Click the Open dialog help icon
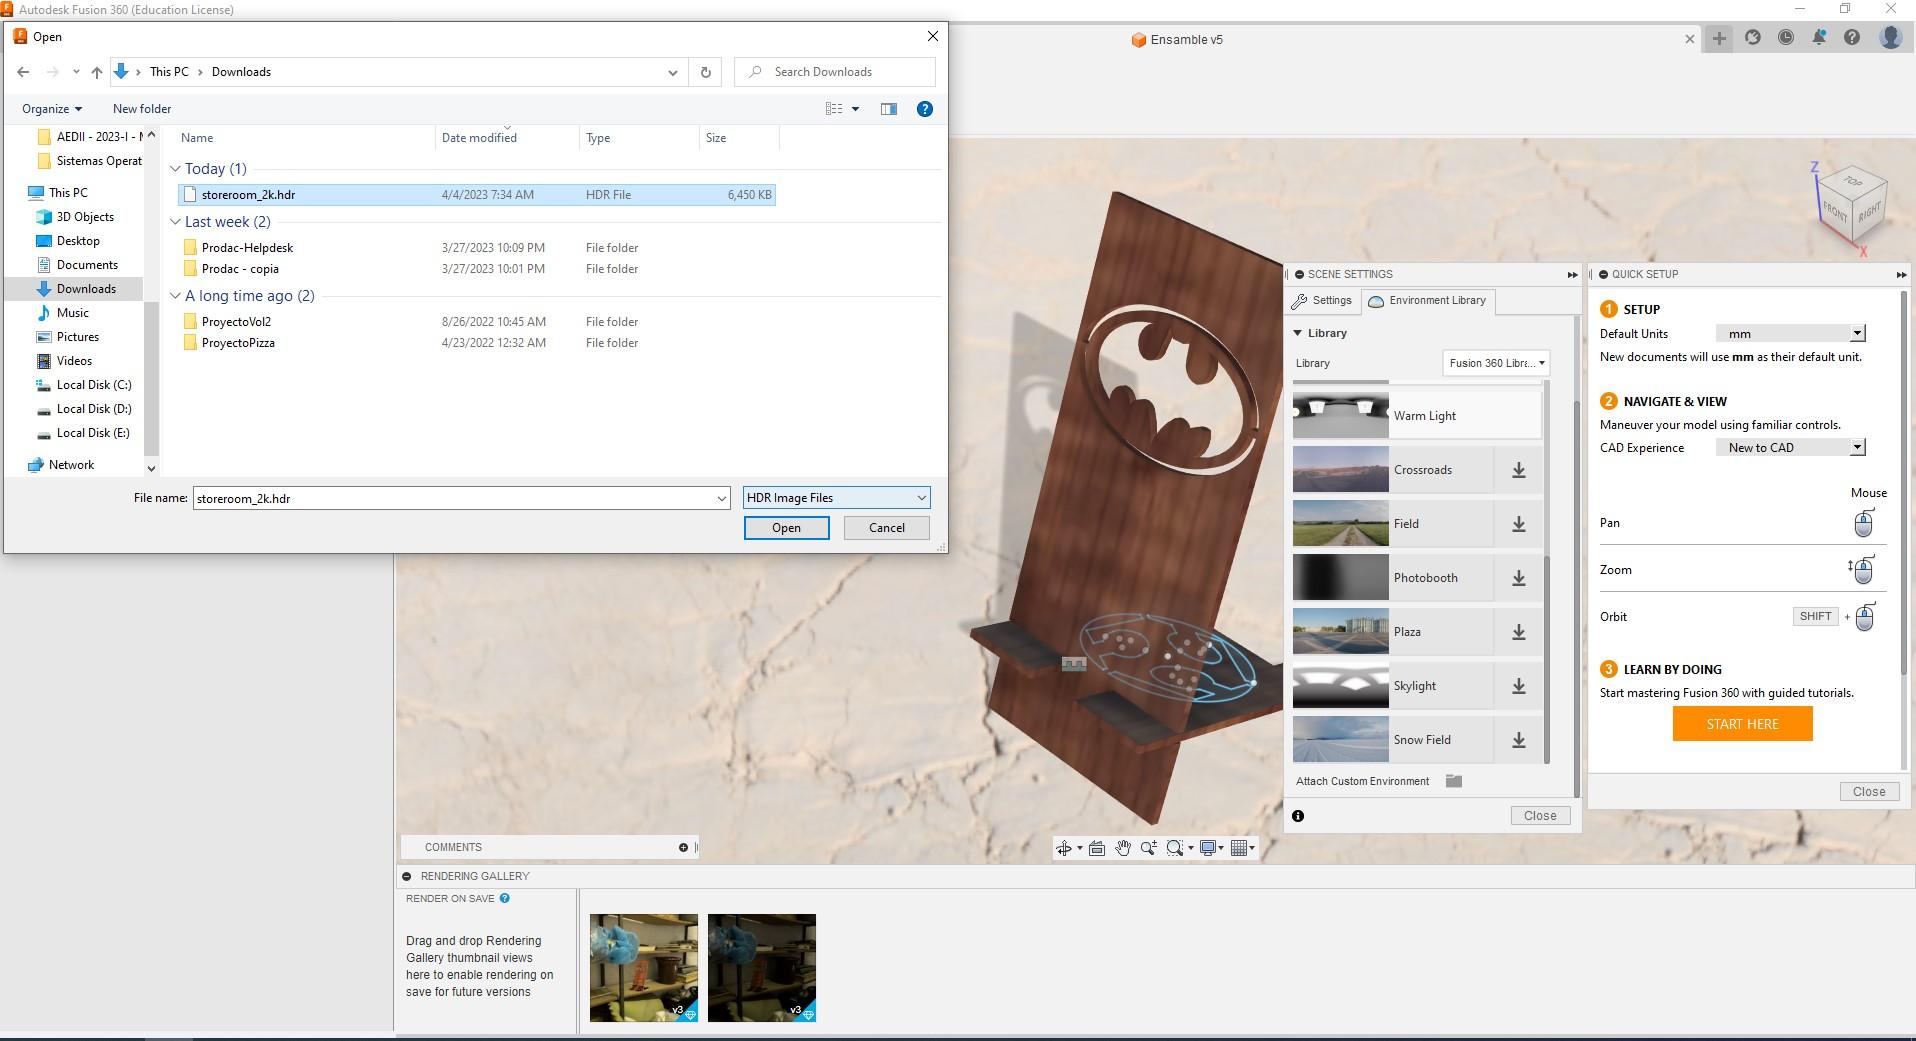 pos(925,109)
